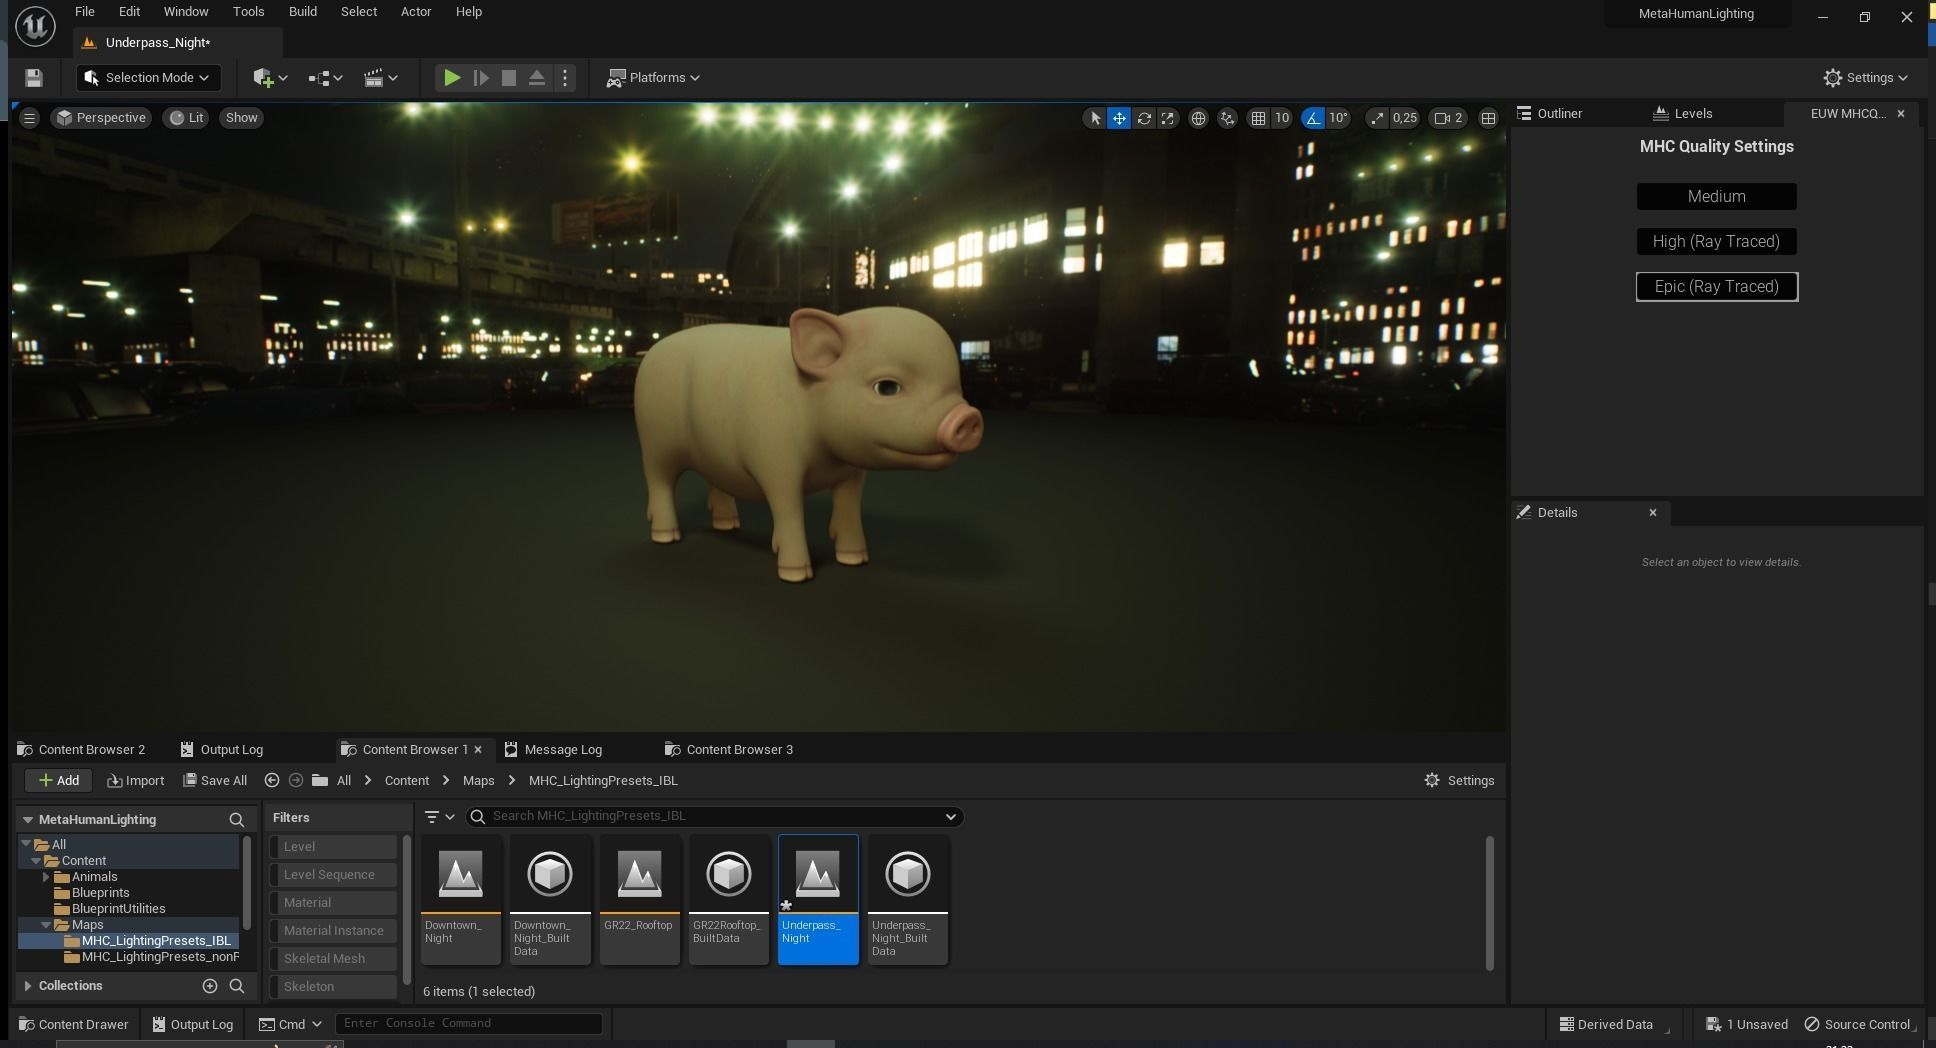Click the Save current level icon

[33, 78]
